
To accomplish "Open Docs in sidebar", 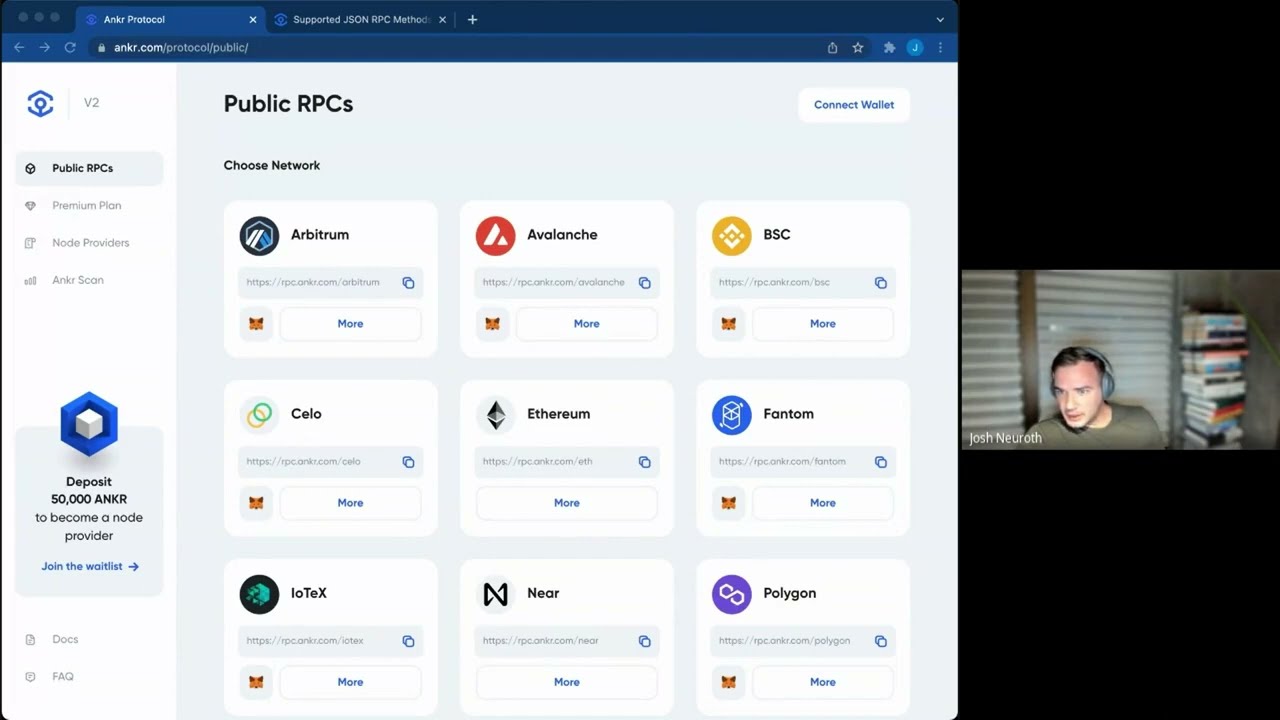I will [65, 639].
